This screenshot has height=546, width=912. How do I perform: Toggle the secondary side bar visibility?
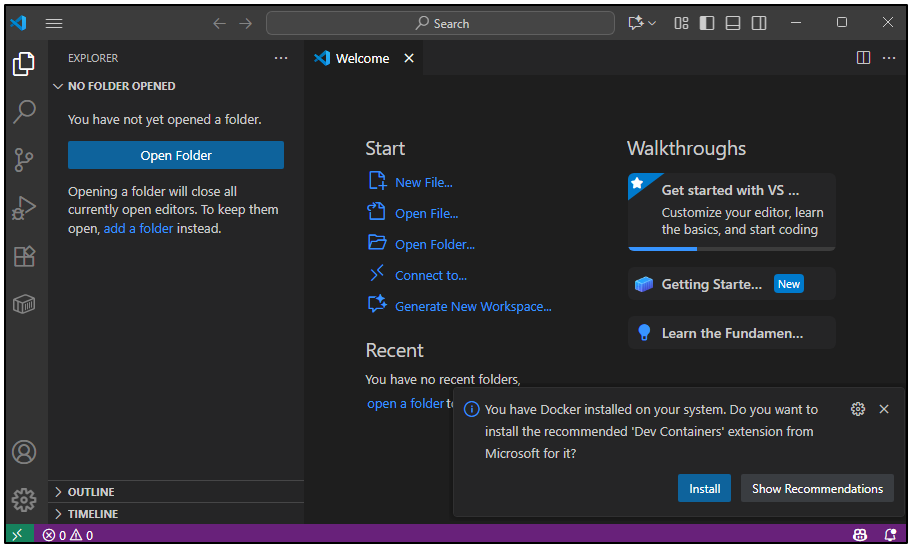[759, 23]
